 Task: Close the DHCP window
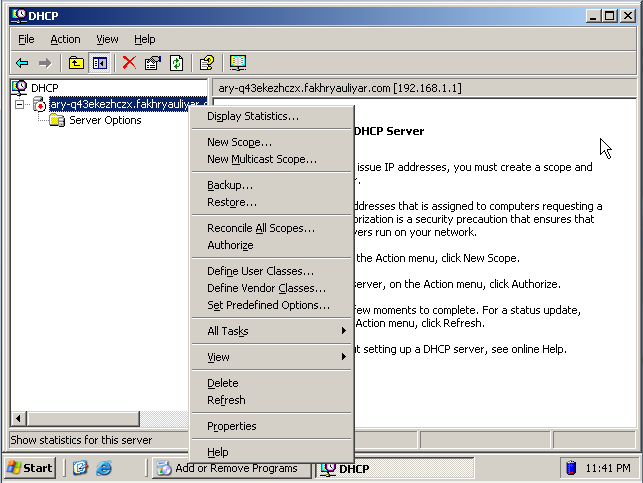tap(628, 16)
